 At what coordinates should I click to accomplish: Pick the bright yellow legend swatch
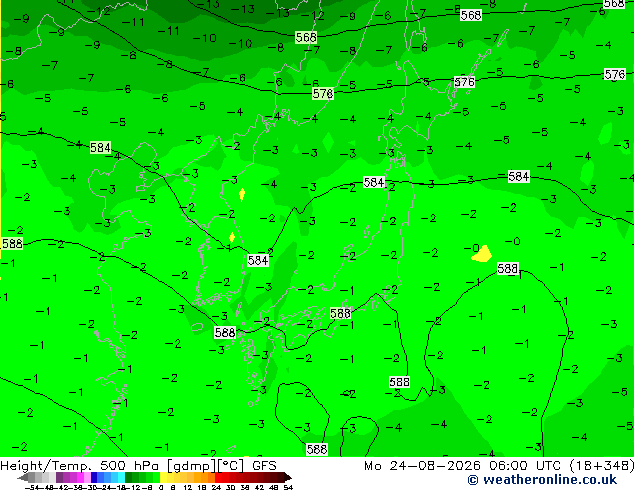point(163,477)
